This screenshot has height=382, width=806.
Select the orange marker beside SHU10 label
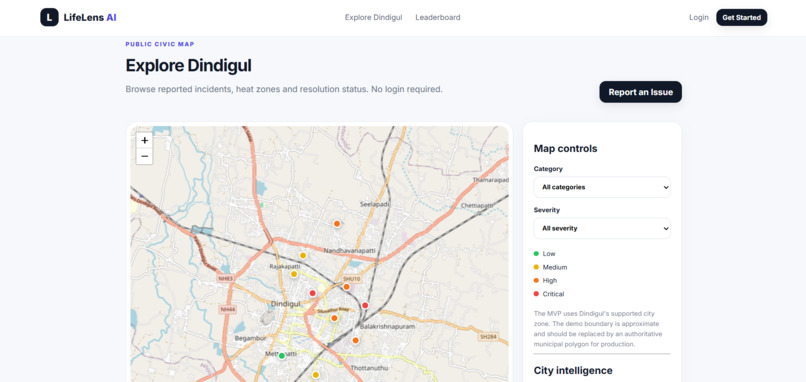[346, 287]
